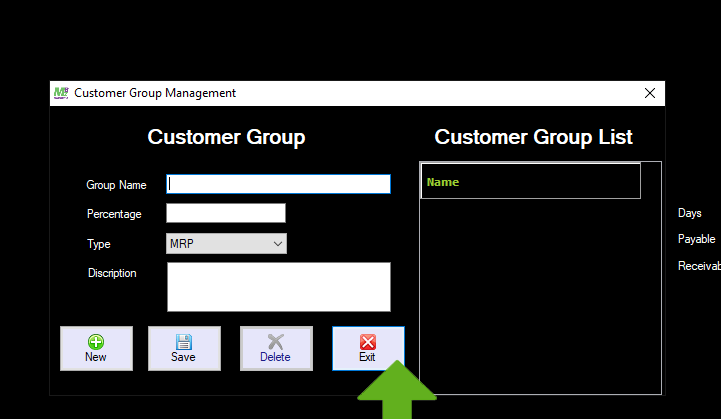Click the green plus icon on New

(96, 342)
